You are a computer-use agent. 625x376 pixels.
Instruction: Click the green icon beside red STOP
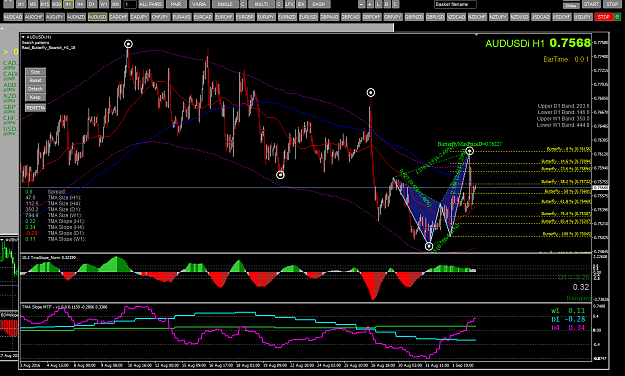point(617,17)
